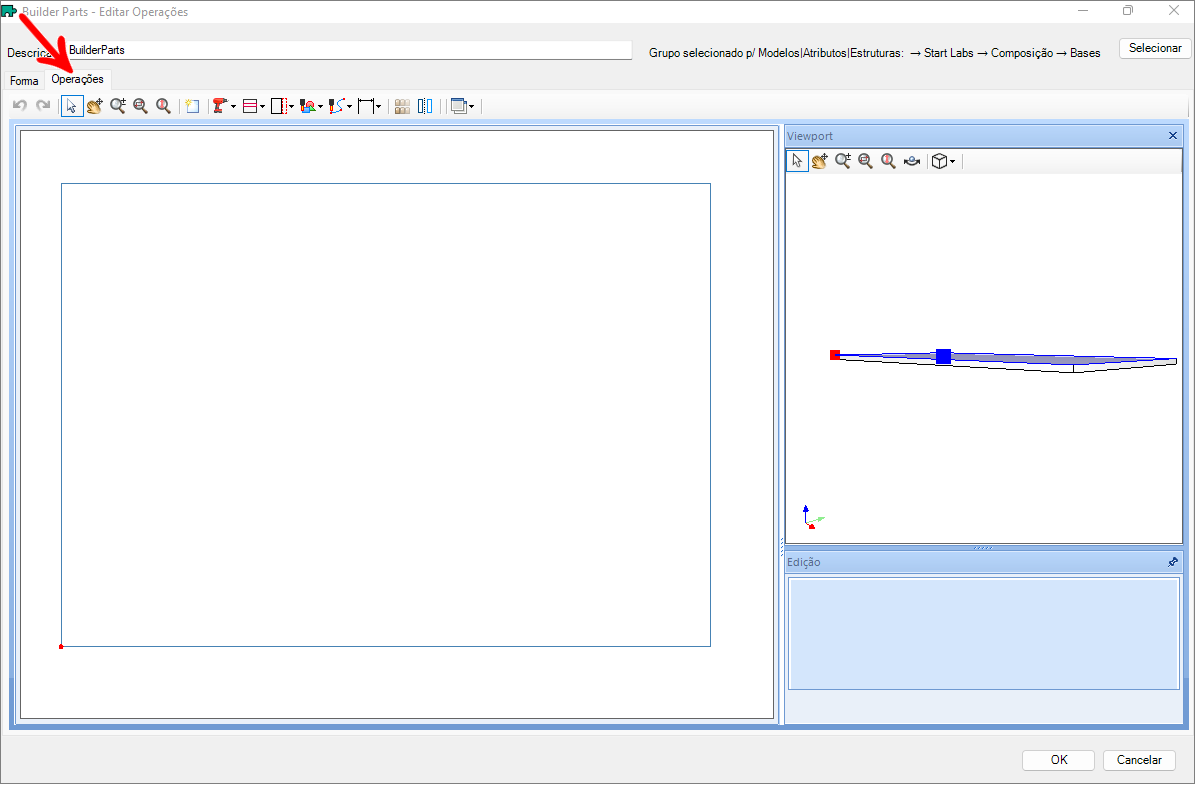The height and width of the screenshot is (792, 1203).
Task: Activate the pan hand tool in main toolbar
Action: click(x=95, y=106)
